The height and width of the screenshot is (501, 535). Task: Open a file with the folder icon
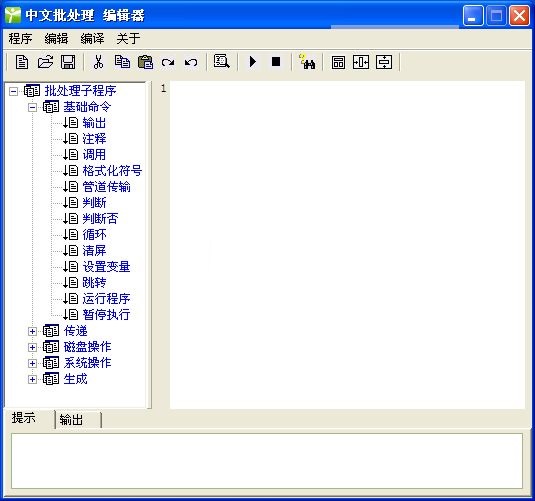click(x=45, y=62)
